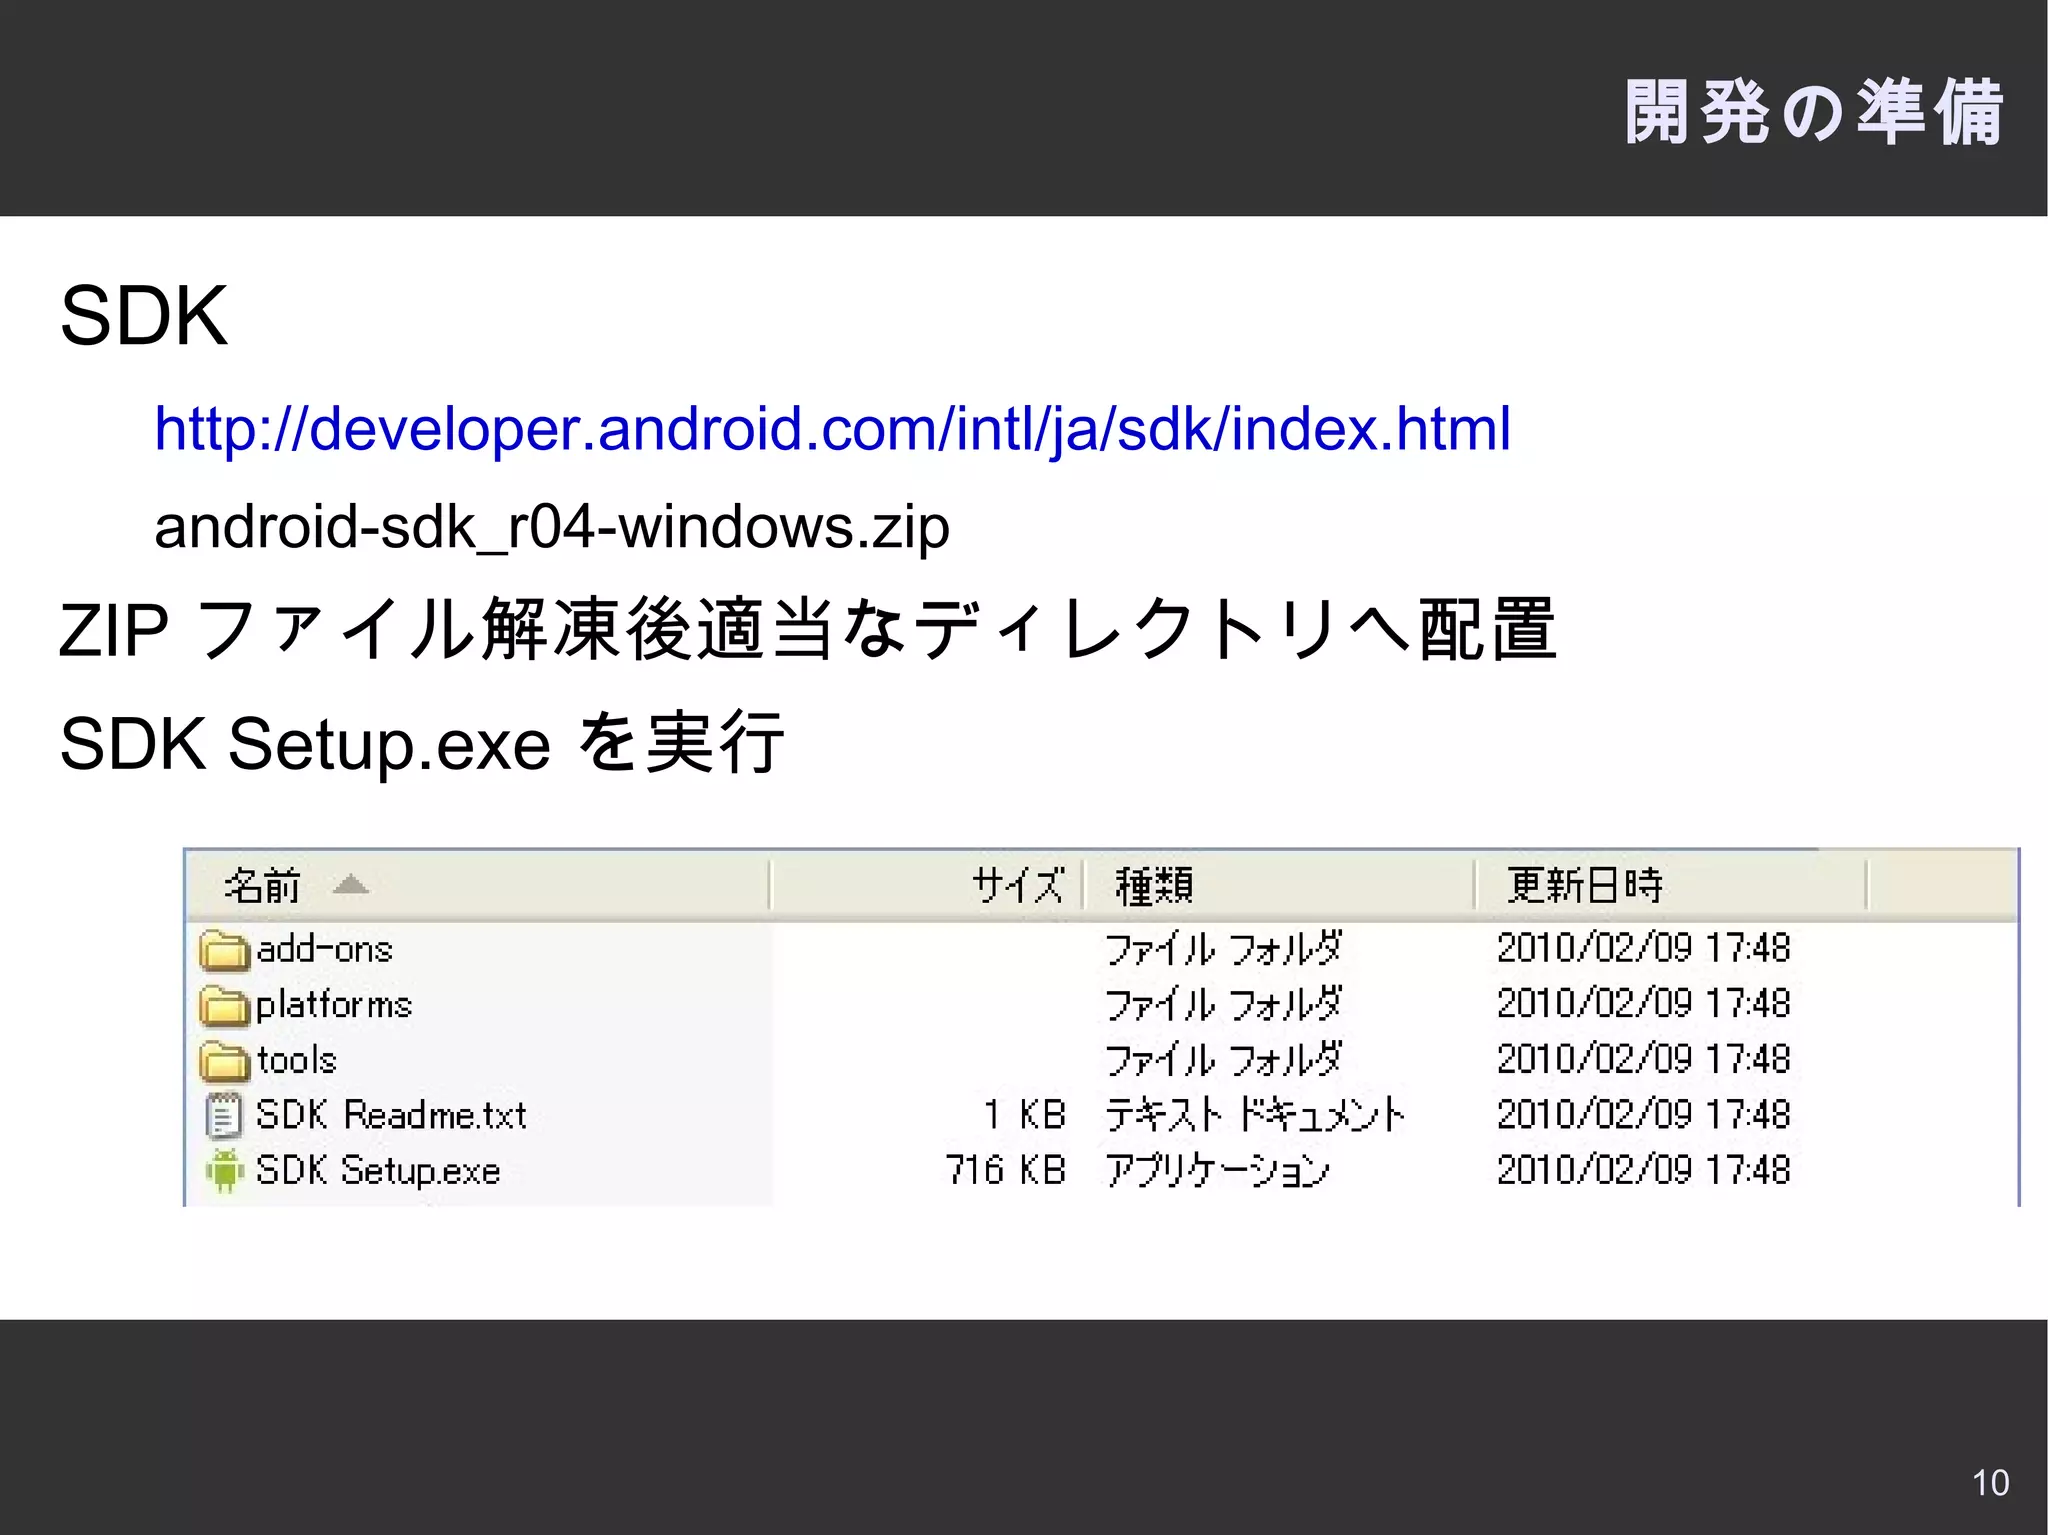2048x1535 pixels.
Task: Click the add-ons folder icon
Action: coord(224,950)
